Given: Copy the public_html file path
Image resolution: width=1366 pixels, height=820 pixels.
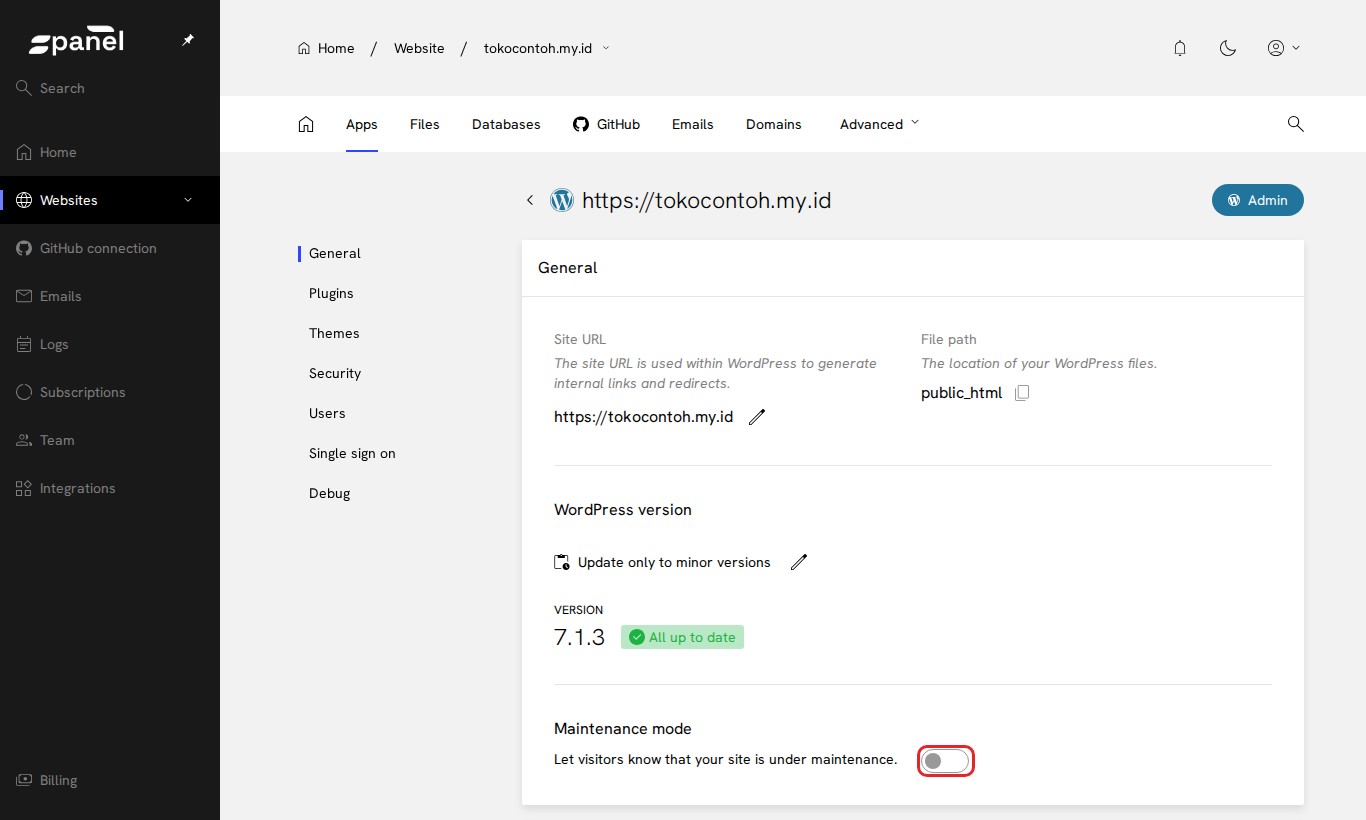Looking at the screenshot, I should [x=1021, y=393].
